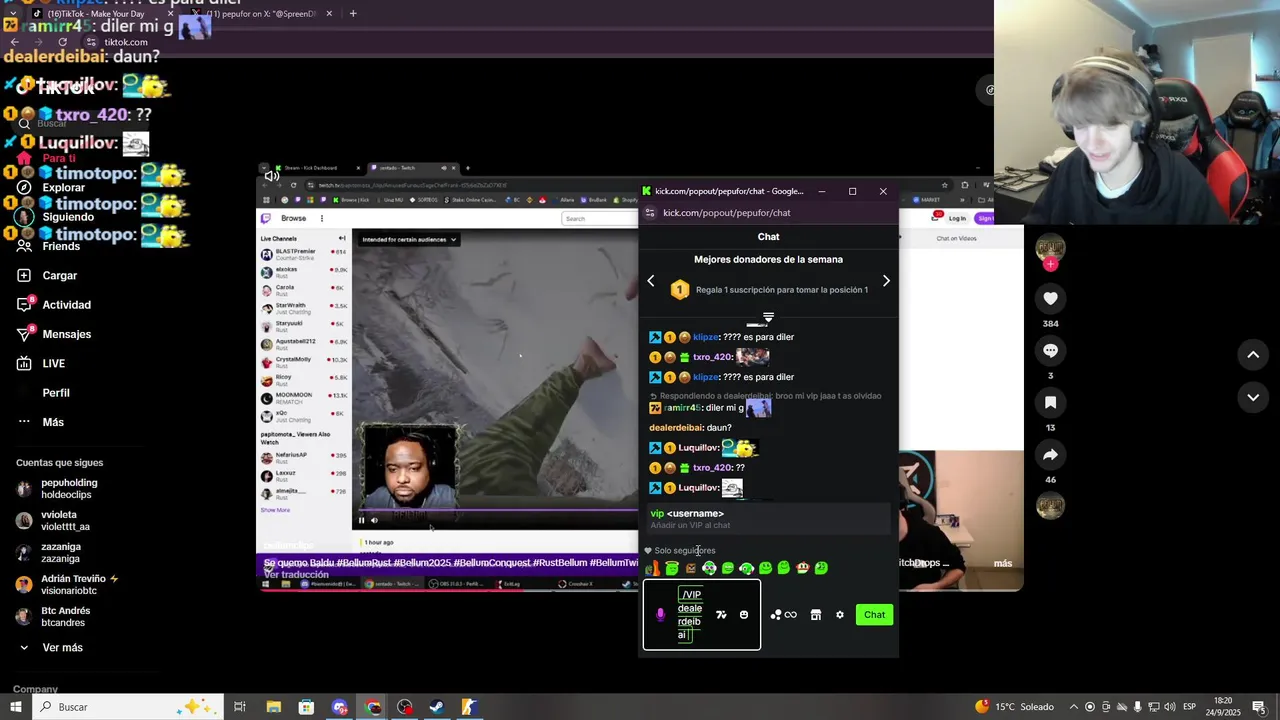1280x720 pixels.
Task: Show next top donor with right arrow
Action: point(886,281)
